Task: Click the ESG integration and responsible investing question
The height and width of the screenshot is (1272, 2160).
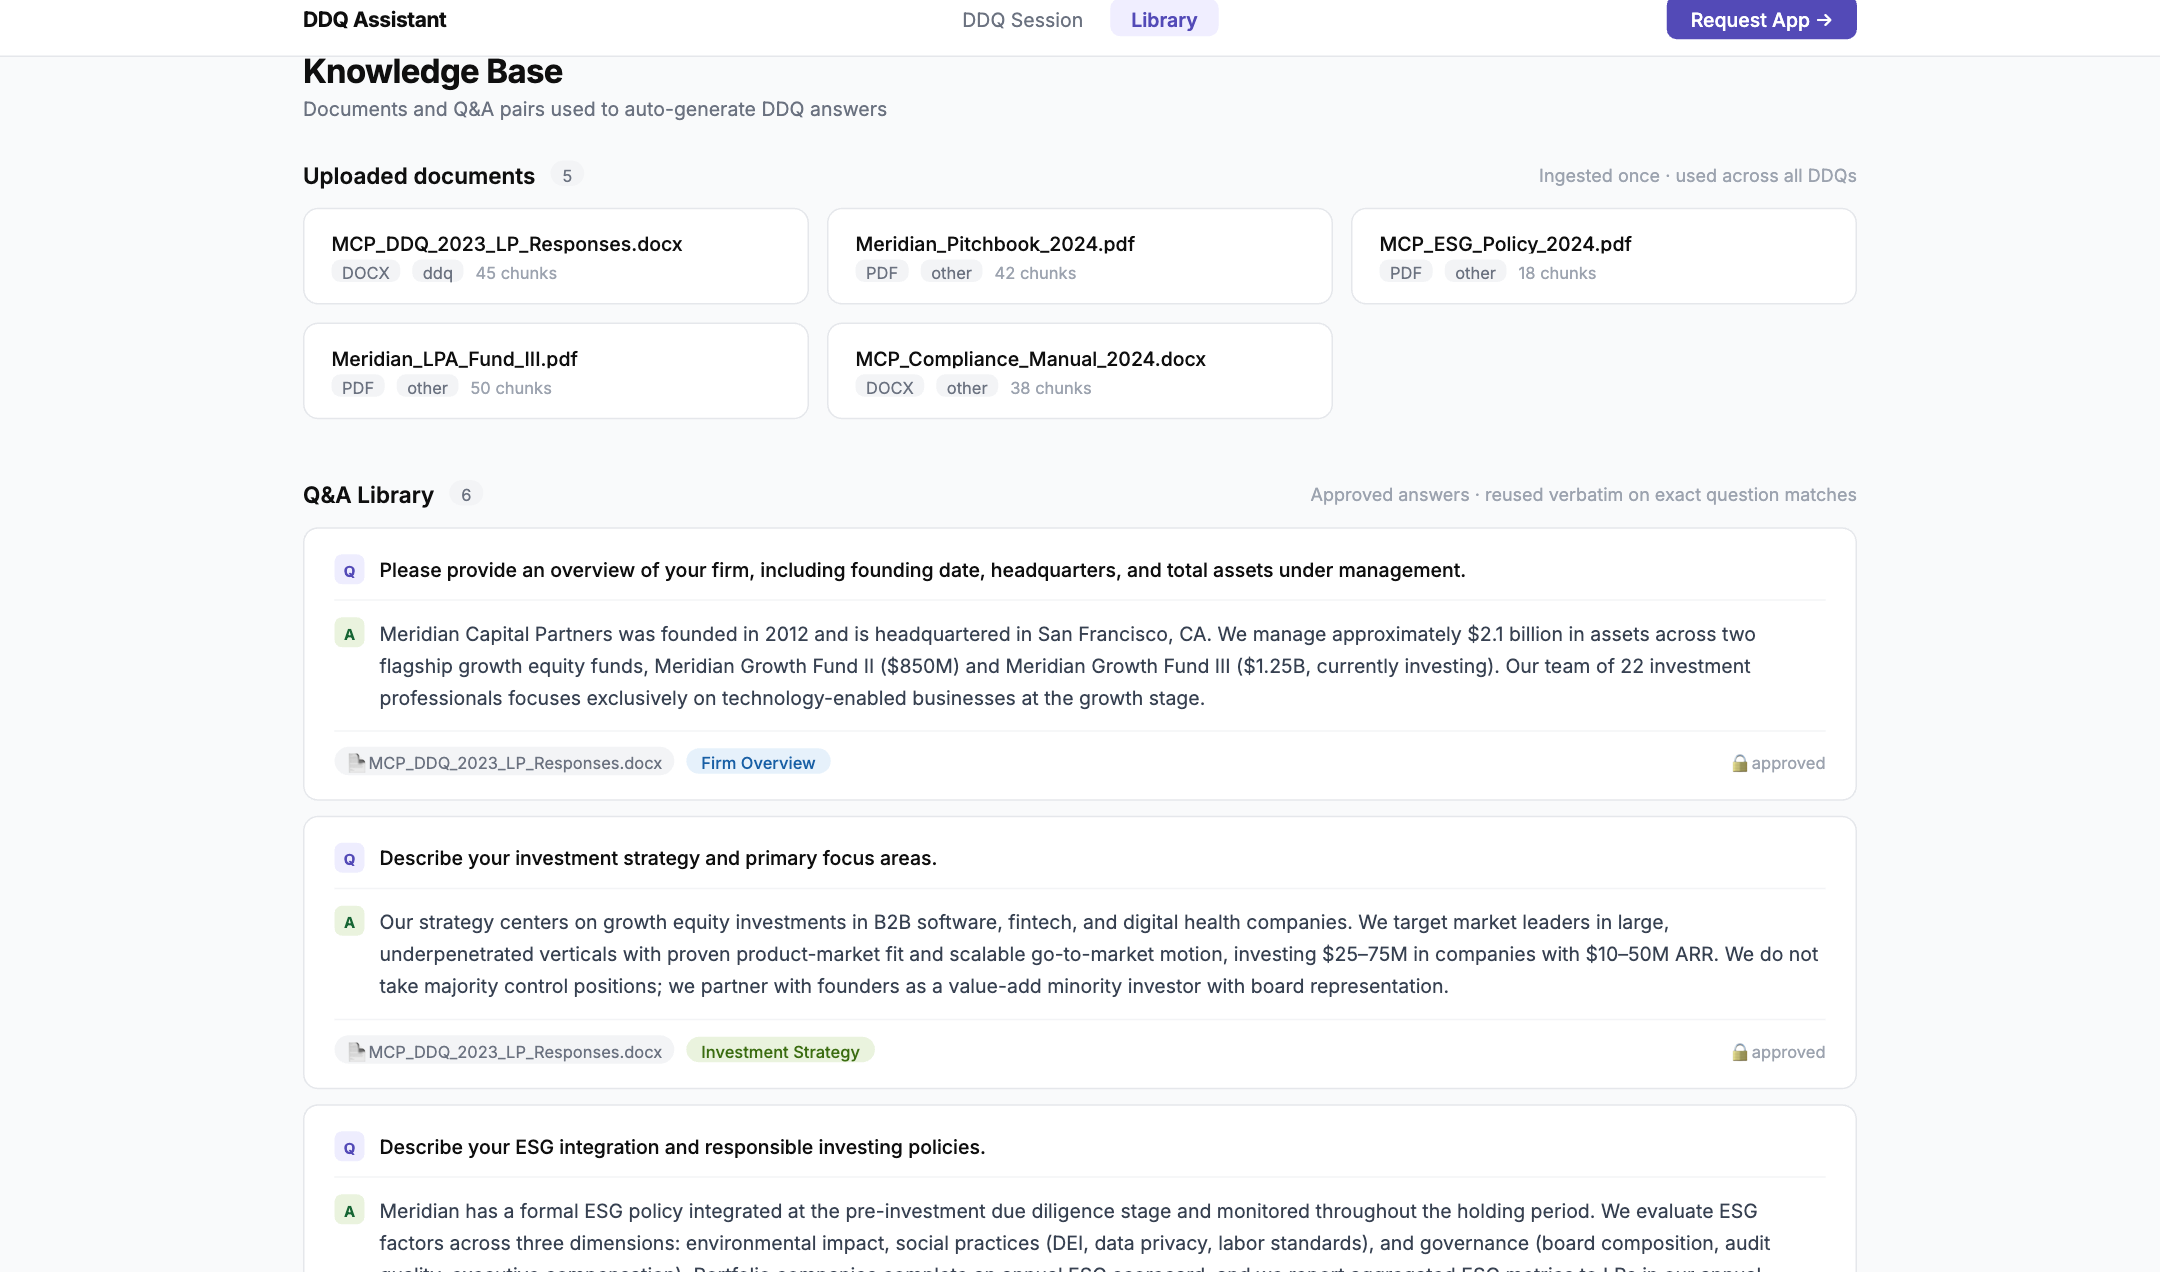Action: pos(682,1148)
